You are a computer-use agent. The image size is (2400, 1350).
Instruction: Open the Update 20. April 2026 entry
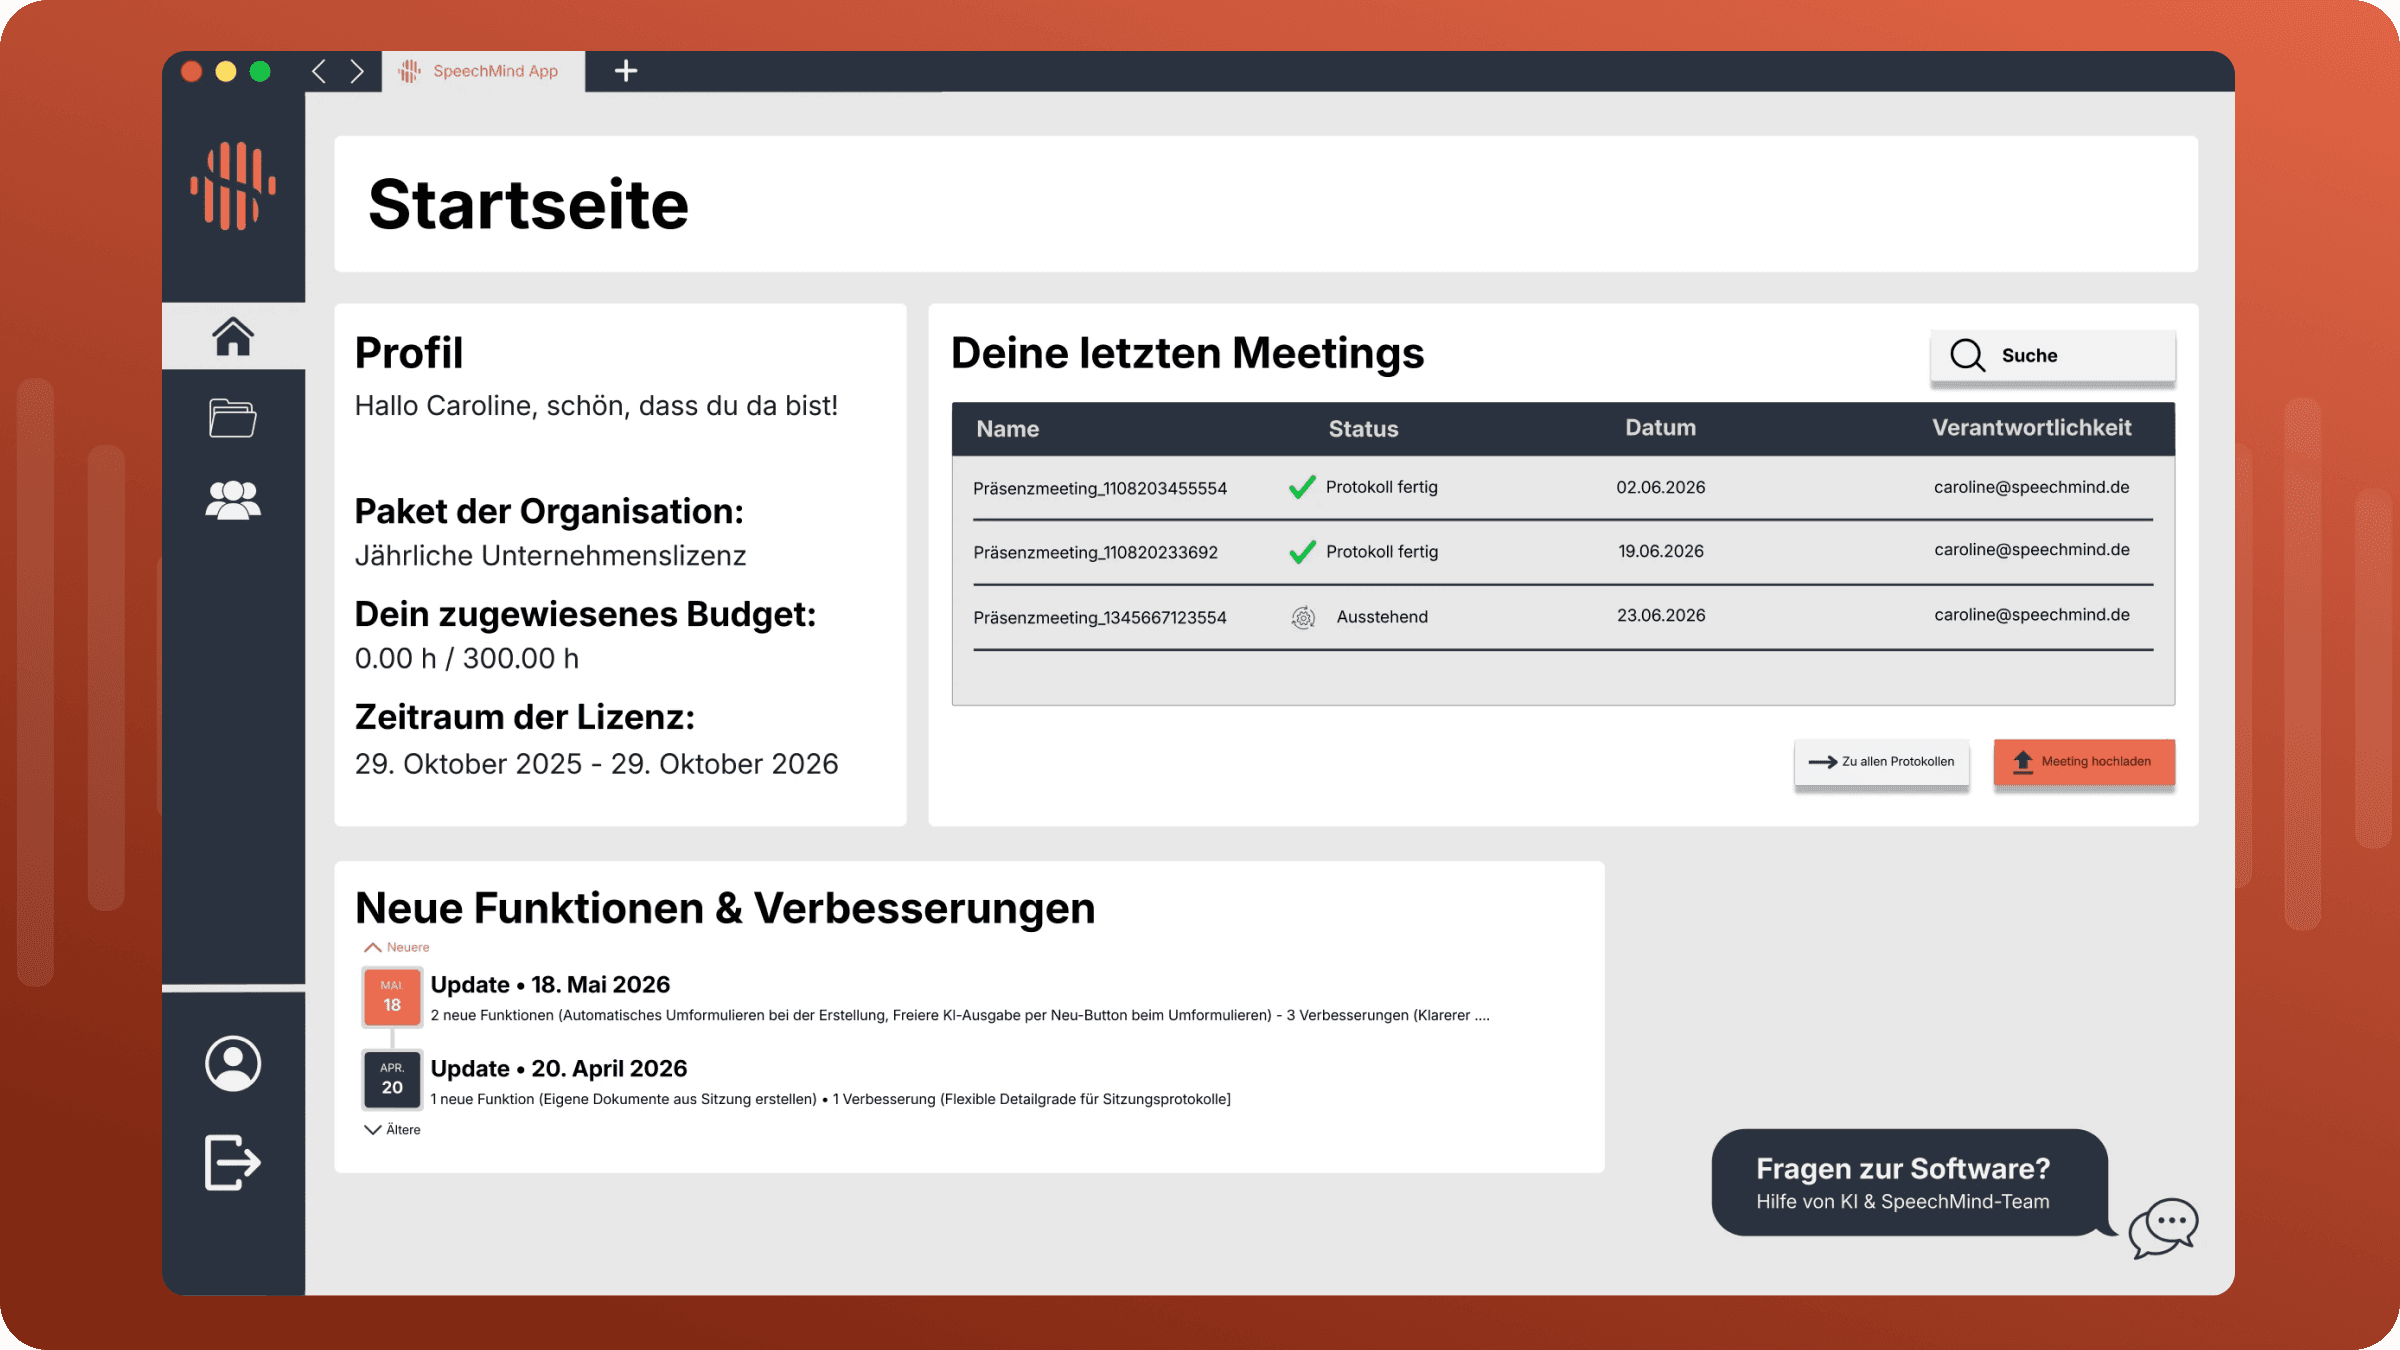click(x=559, y=1069)
